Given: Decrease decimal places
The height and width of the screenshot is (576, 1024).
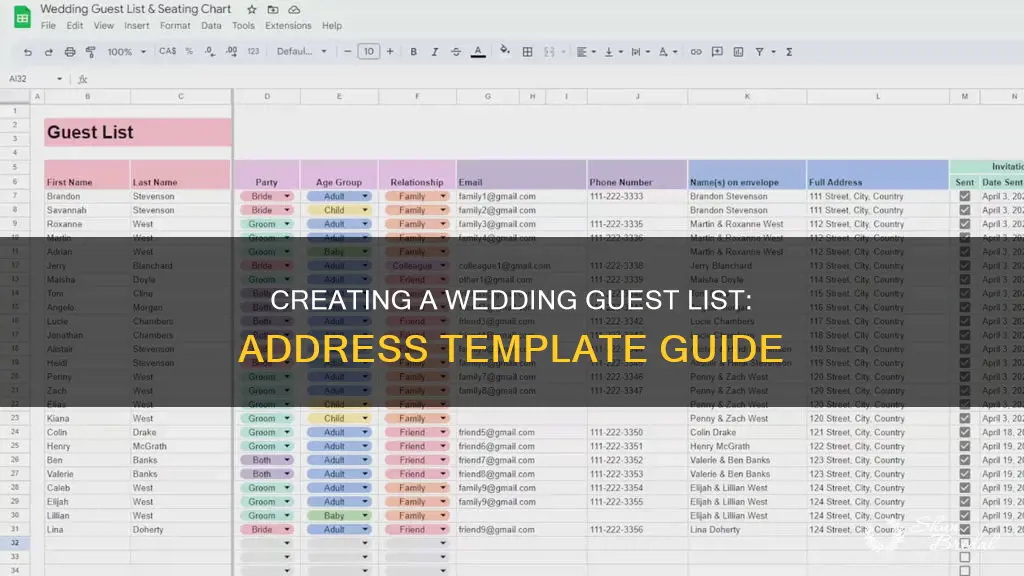Looking at the screenshot, I should pos(210,51).
